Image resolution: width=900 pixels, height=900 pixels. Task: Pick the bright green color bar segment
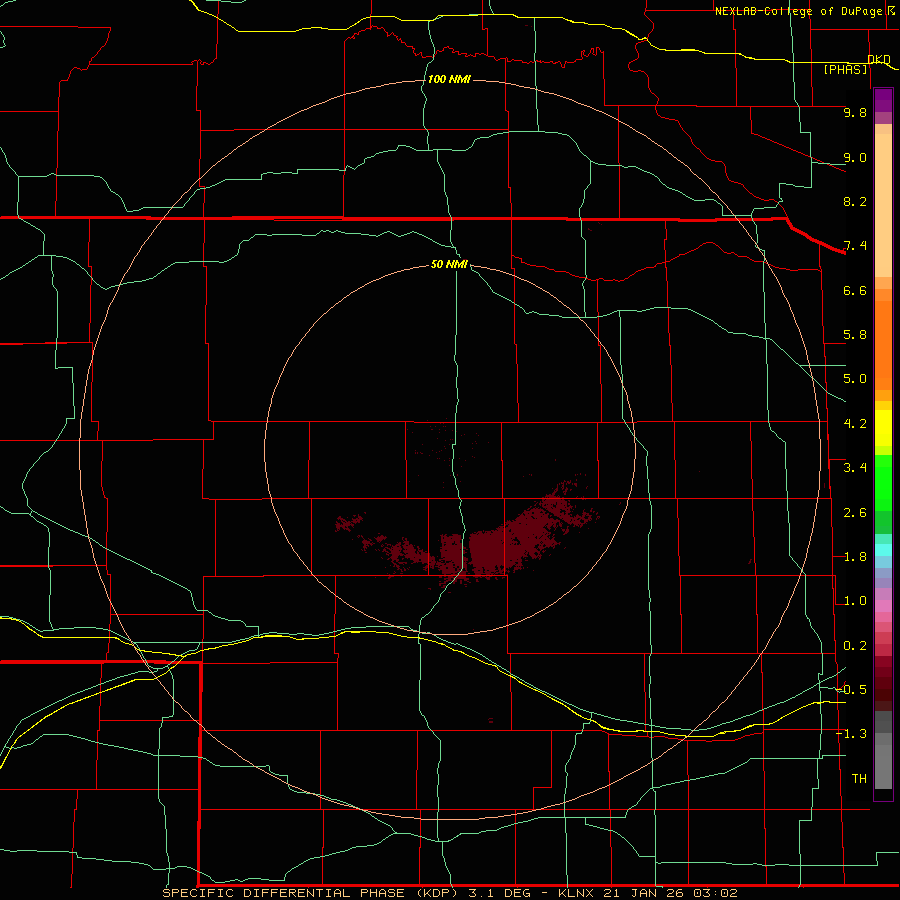(x=883, y=482)
